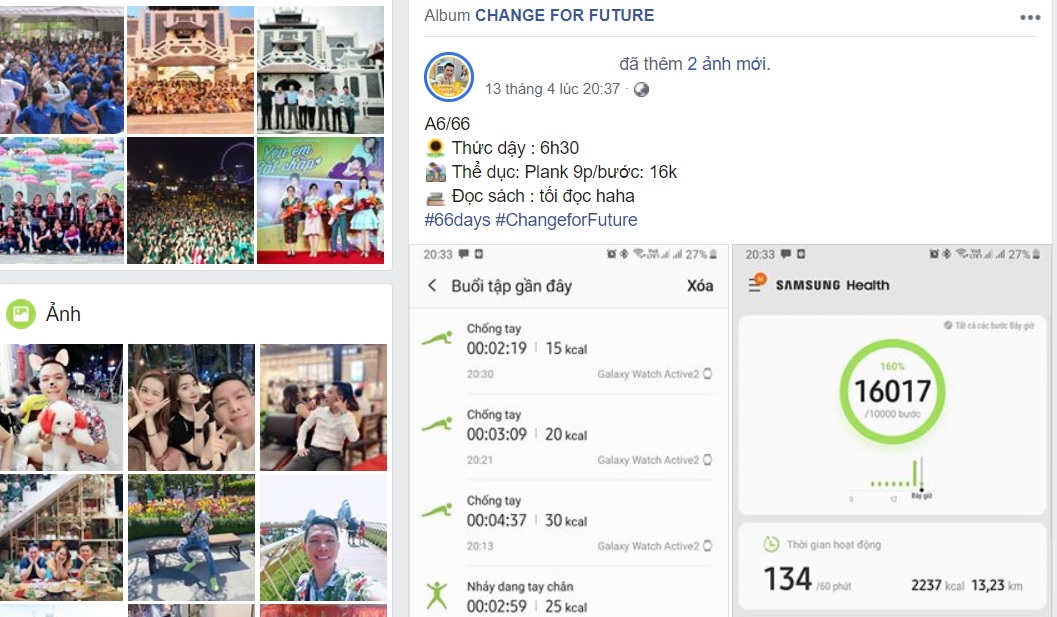Open the blue-shirt crowd group photo thumbnail

point(62,69)
